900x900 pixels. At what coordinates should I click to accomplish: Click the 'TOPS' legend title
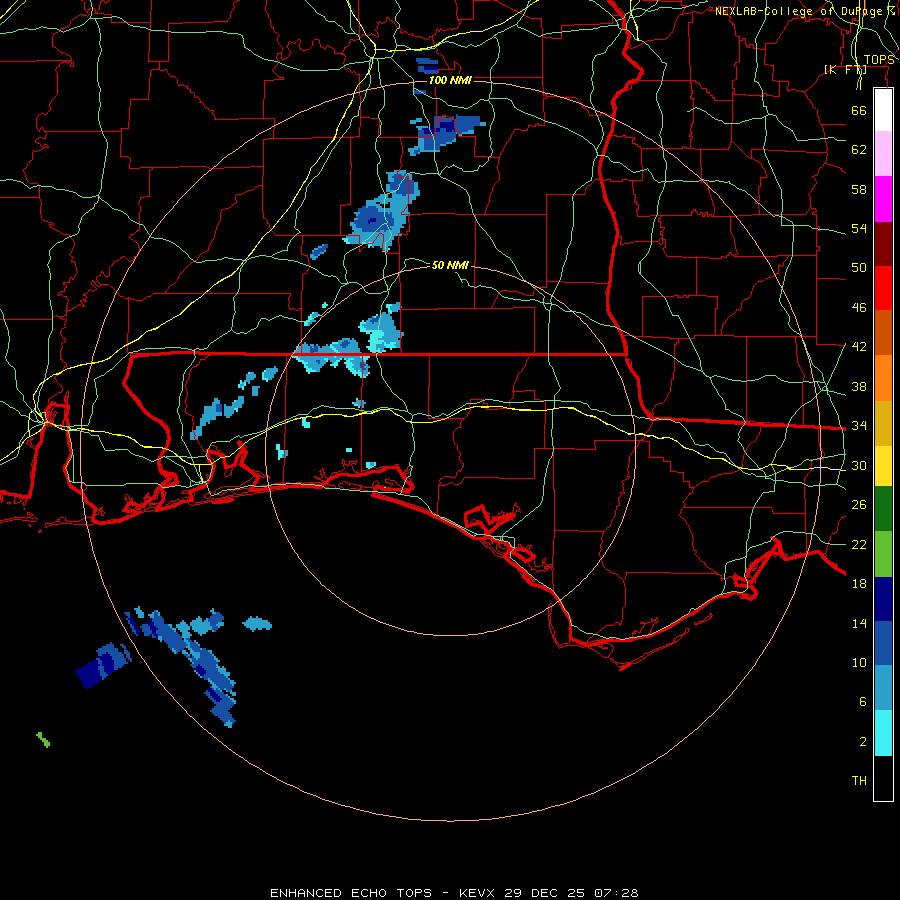pos(879,60)
